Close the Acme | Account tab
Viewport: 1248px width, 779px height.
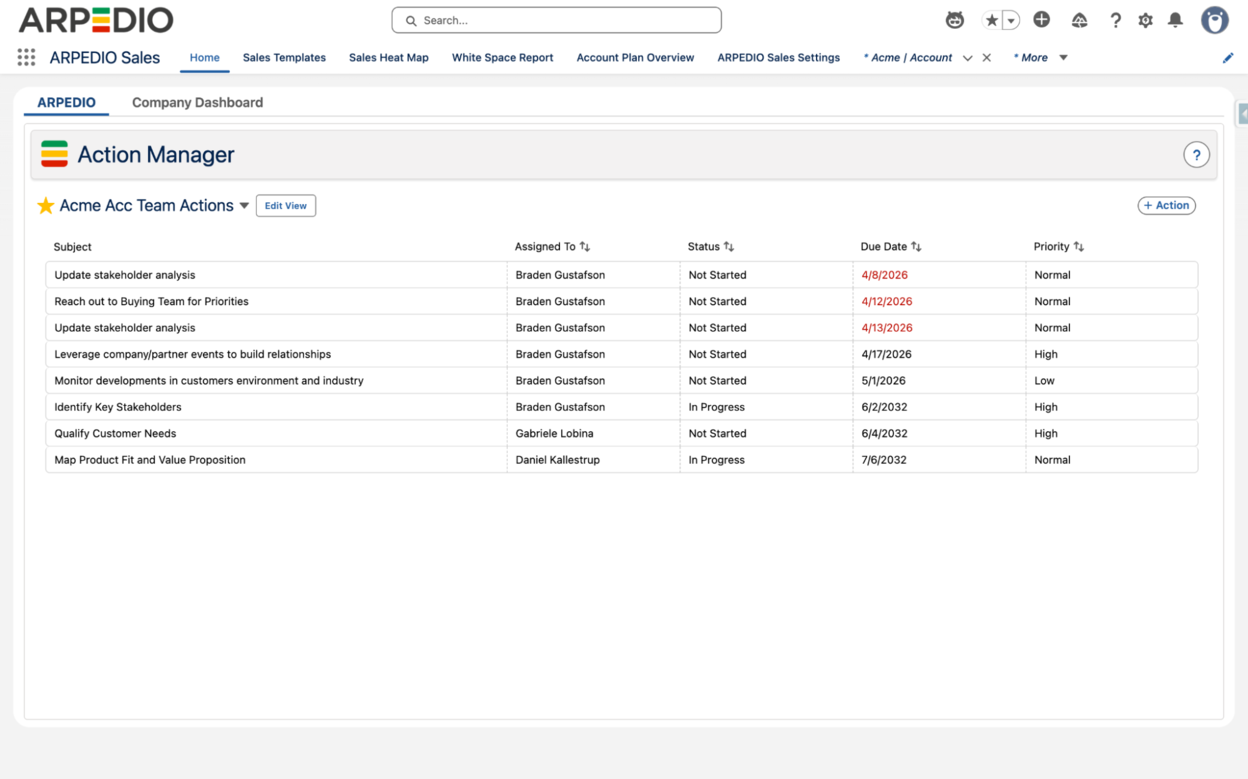(x=987, y=58)
